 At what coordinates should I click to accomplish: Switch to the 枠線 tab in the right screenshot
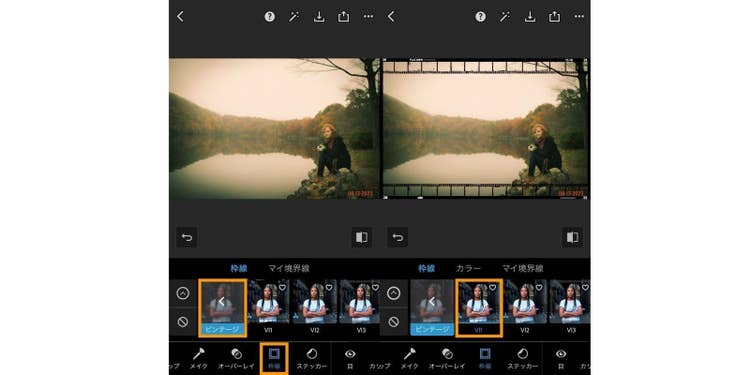[427, 268]
